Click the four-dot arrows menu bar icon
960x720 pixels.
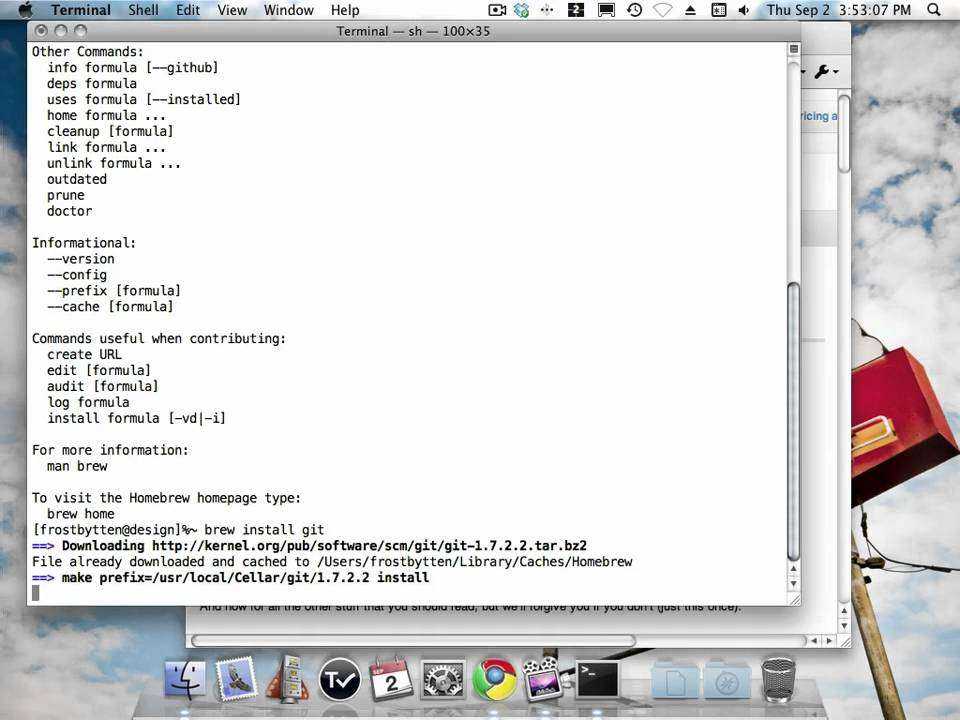547,10
